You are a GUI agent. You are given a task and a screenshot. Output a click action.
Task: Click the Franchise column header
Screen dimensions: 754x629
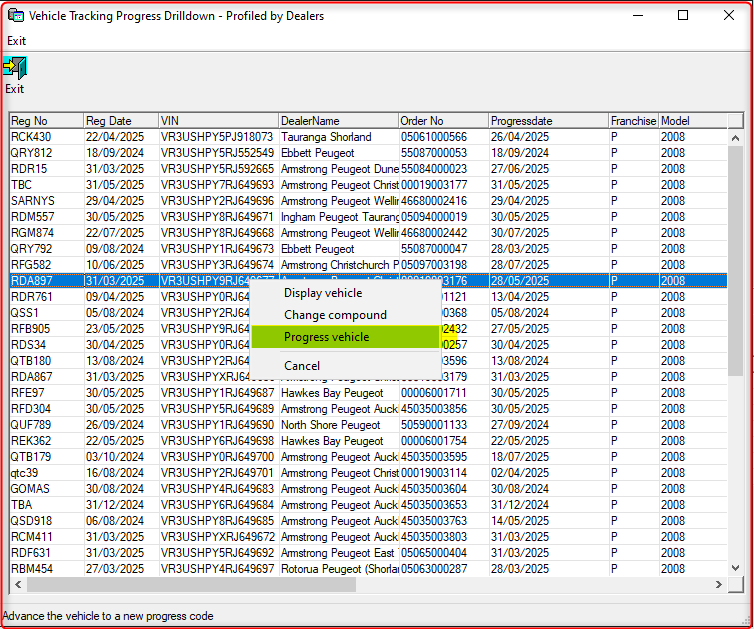pos(632,121)
